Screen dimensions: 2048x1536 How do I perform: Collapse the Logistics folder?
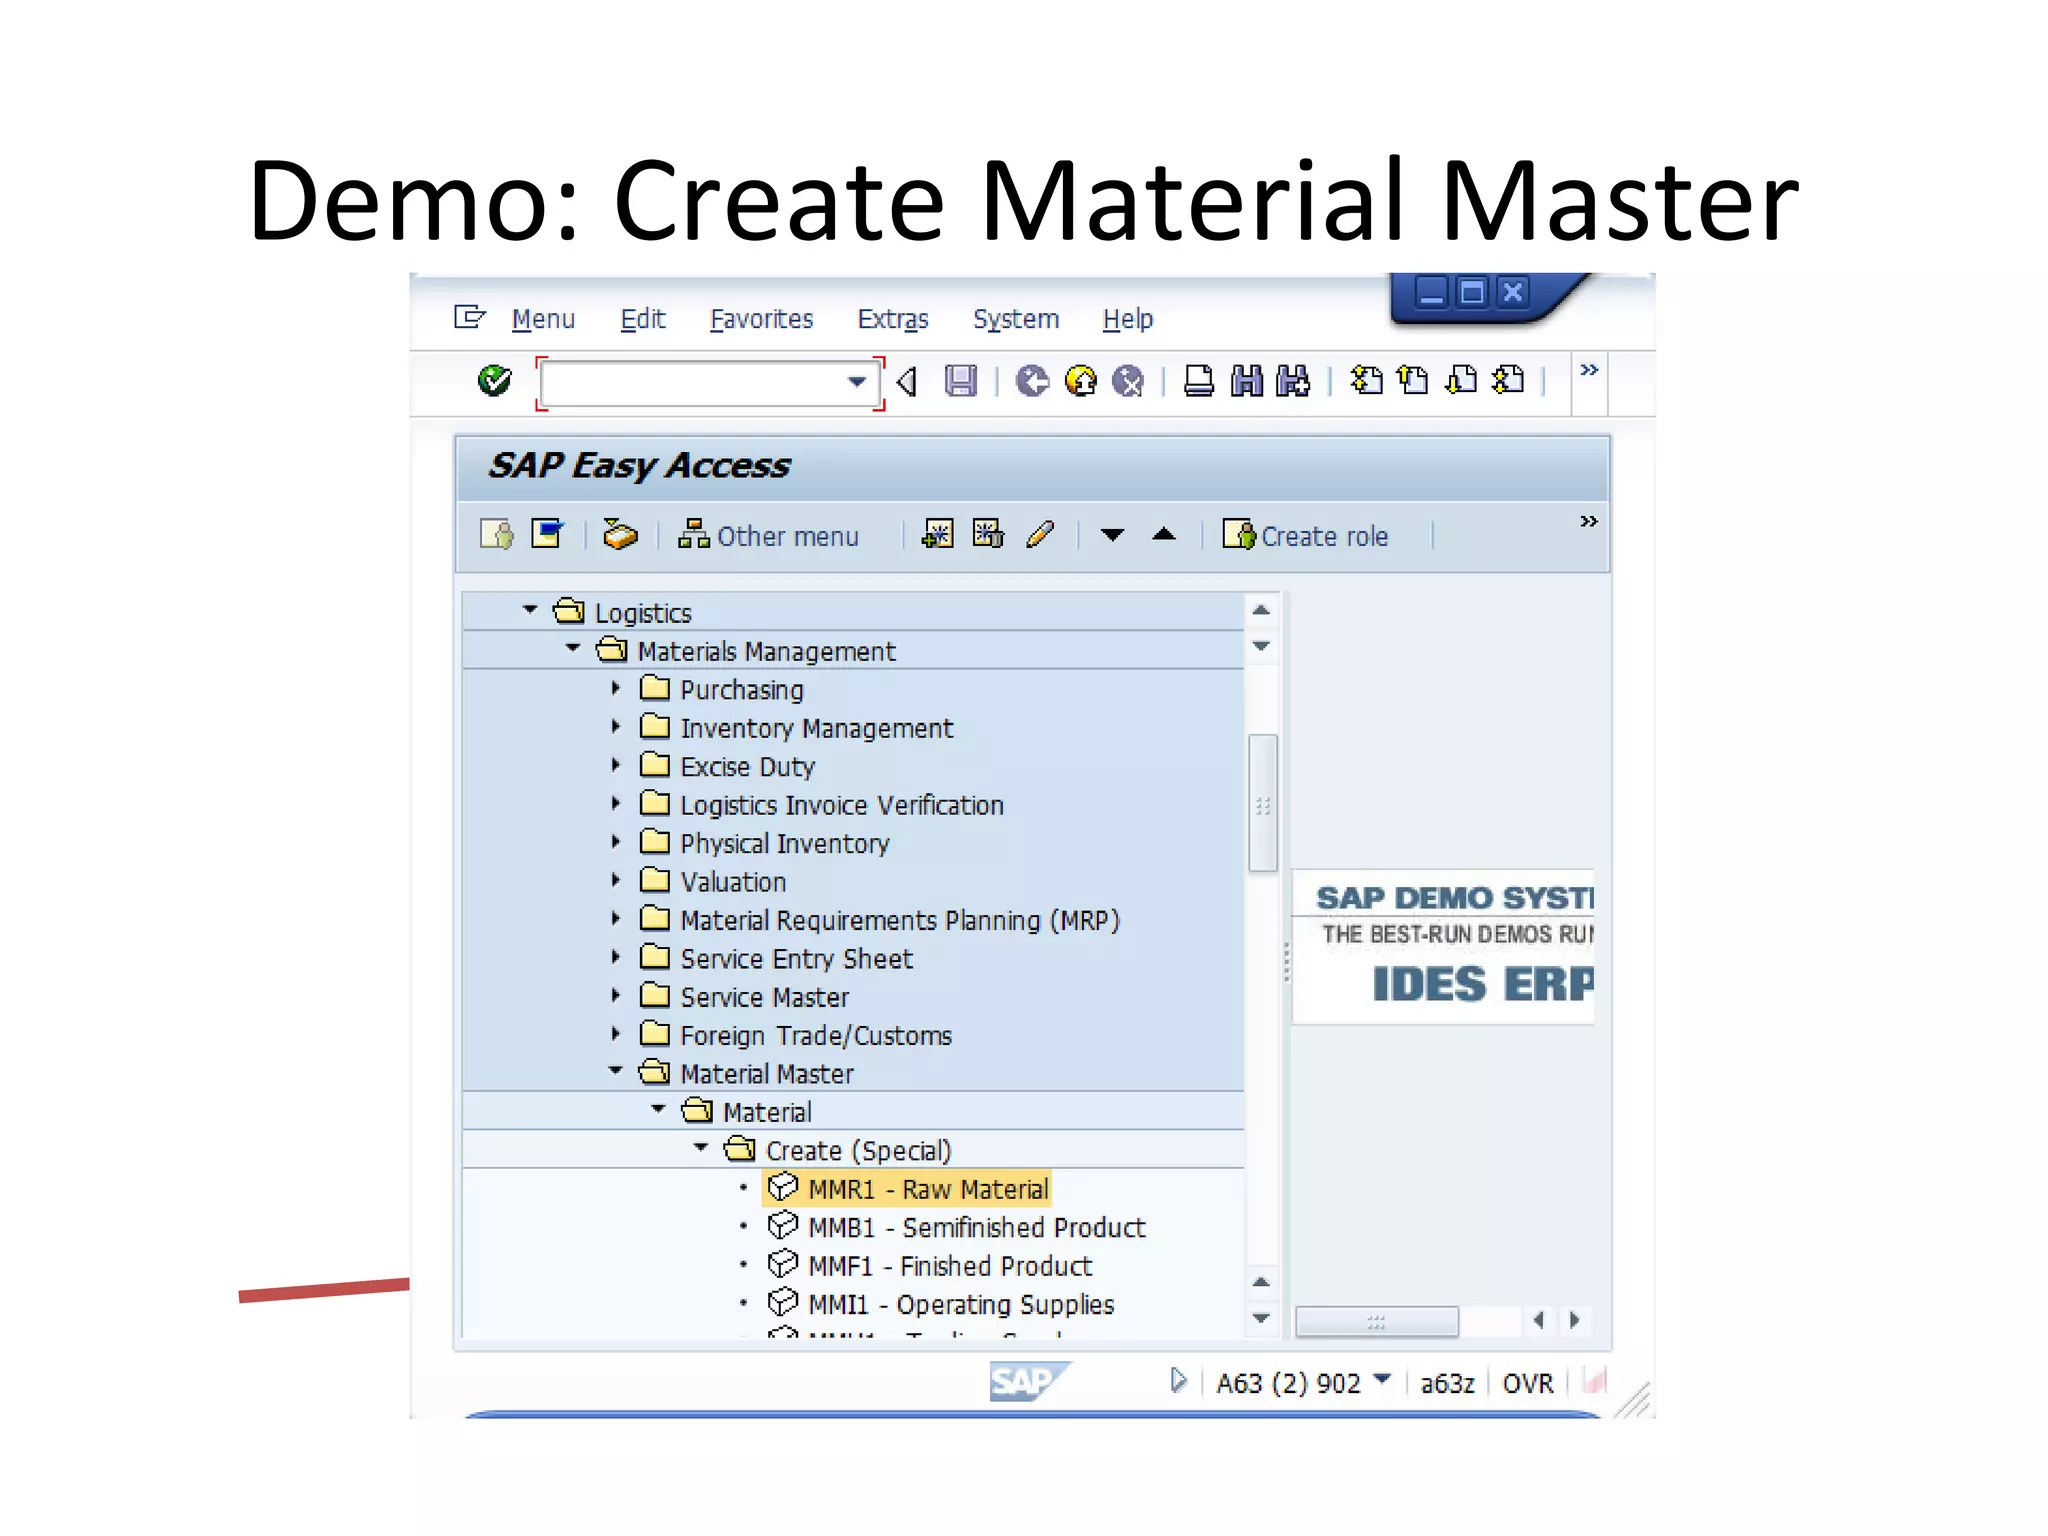tap(530, 609)
